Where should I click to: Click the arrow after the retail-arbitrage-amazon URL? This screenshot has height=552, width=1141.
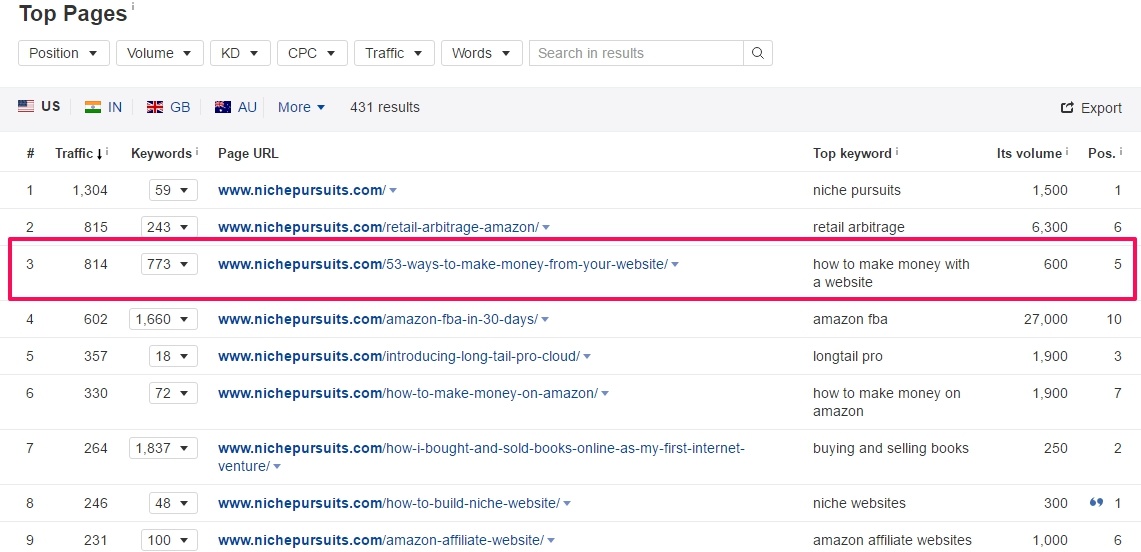tap(546, 228)
